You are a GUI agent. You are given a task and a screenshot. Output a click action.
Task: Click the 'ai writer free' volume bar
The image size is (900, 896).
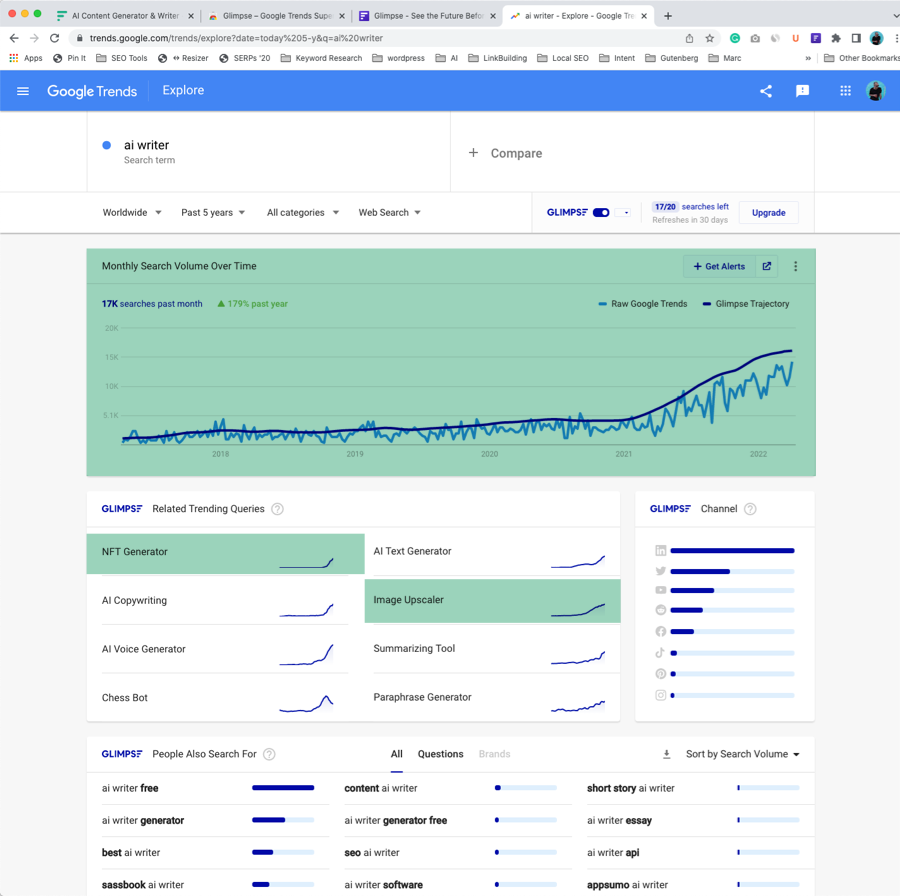[283, 788]
